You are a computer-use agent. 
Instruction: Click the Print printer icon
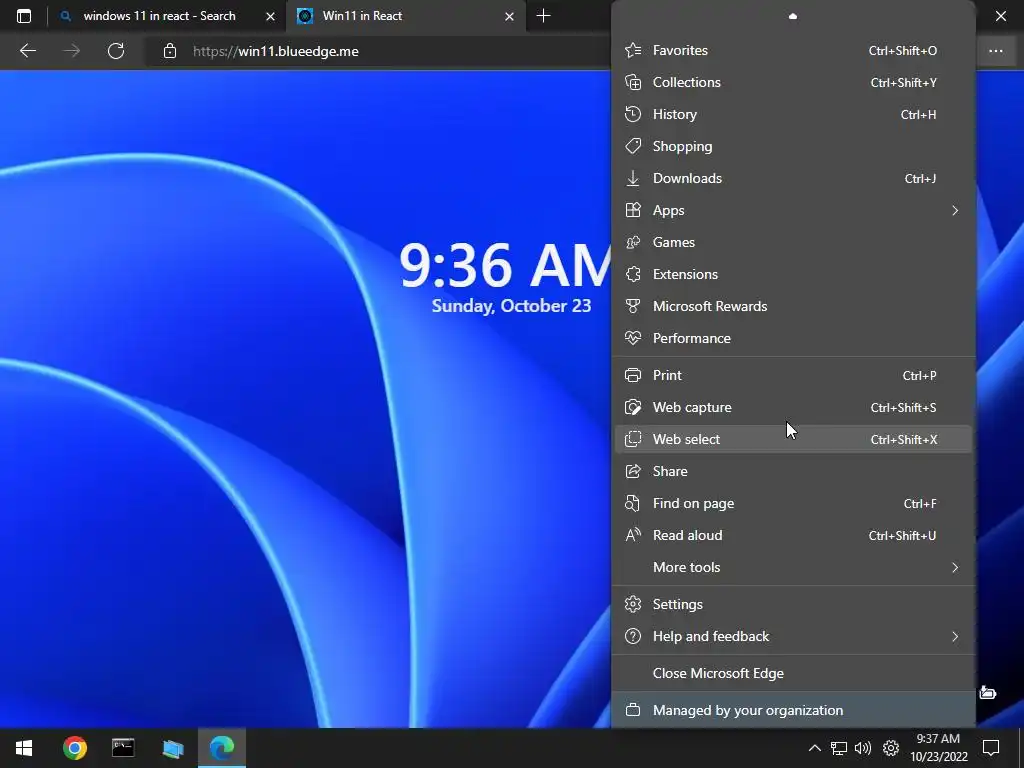(633, 376)
